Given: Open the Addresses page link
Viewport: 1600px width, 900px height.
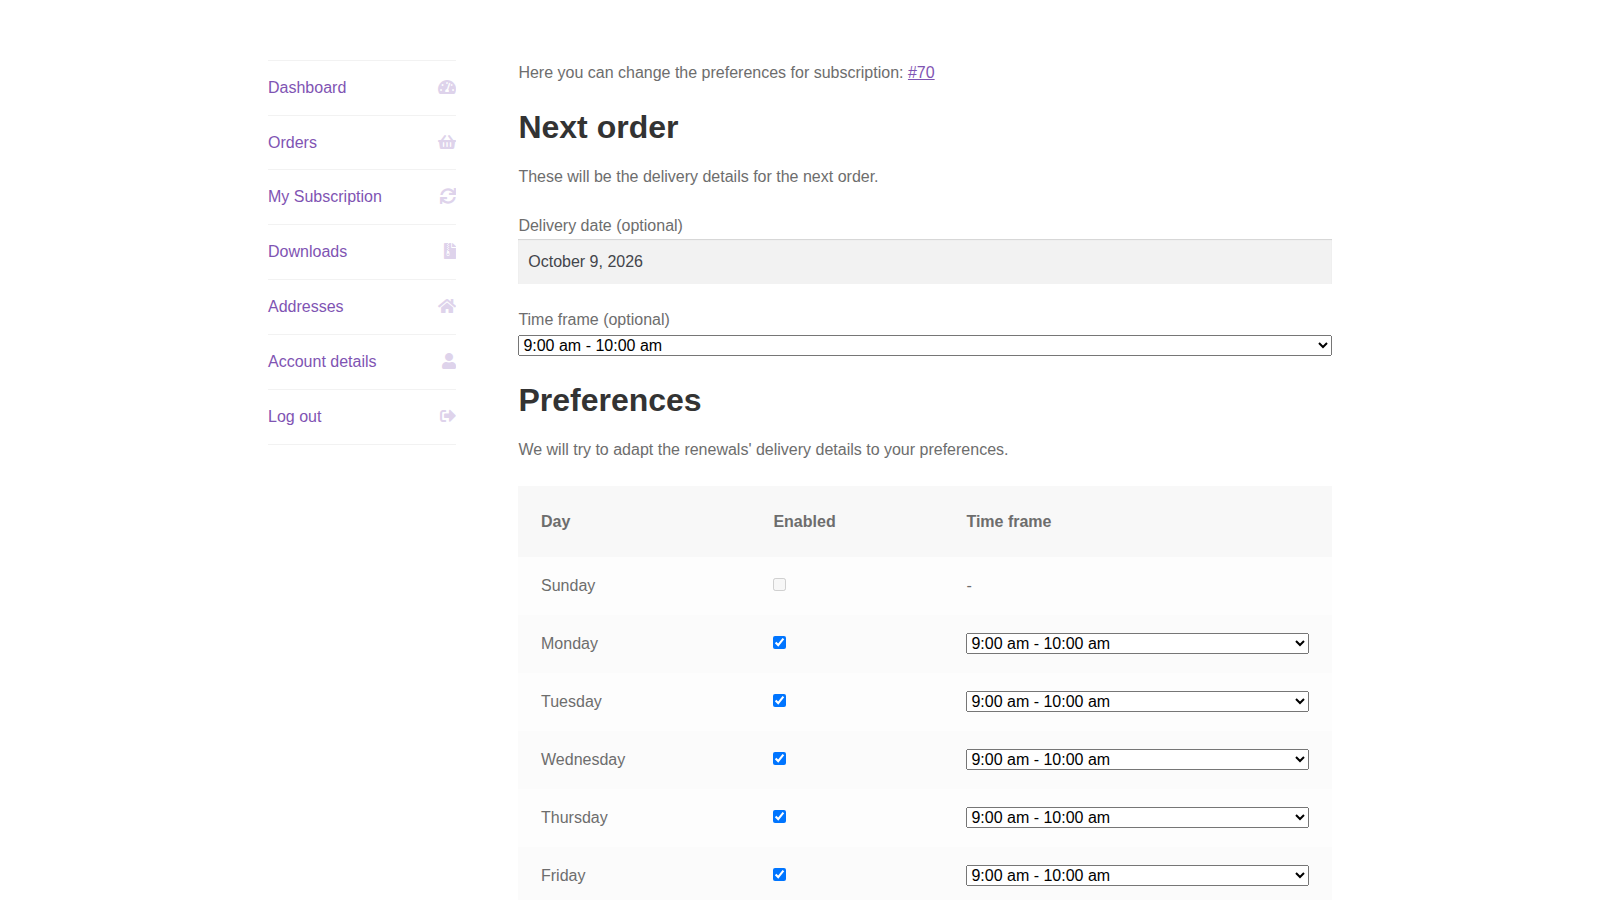Looking at the screenshot, I should (x=306, y=307).
